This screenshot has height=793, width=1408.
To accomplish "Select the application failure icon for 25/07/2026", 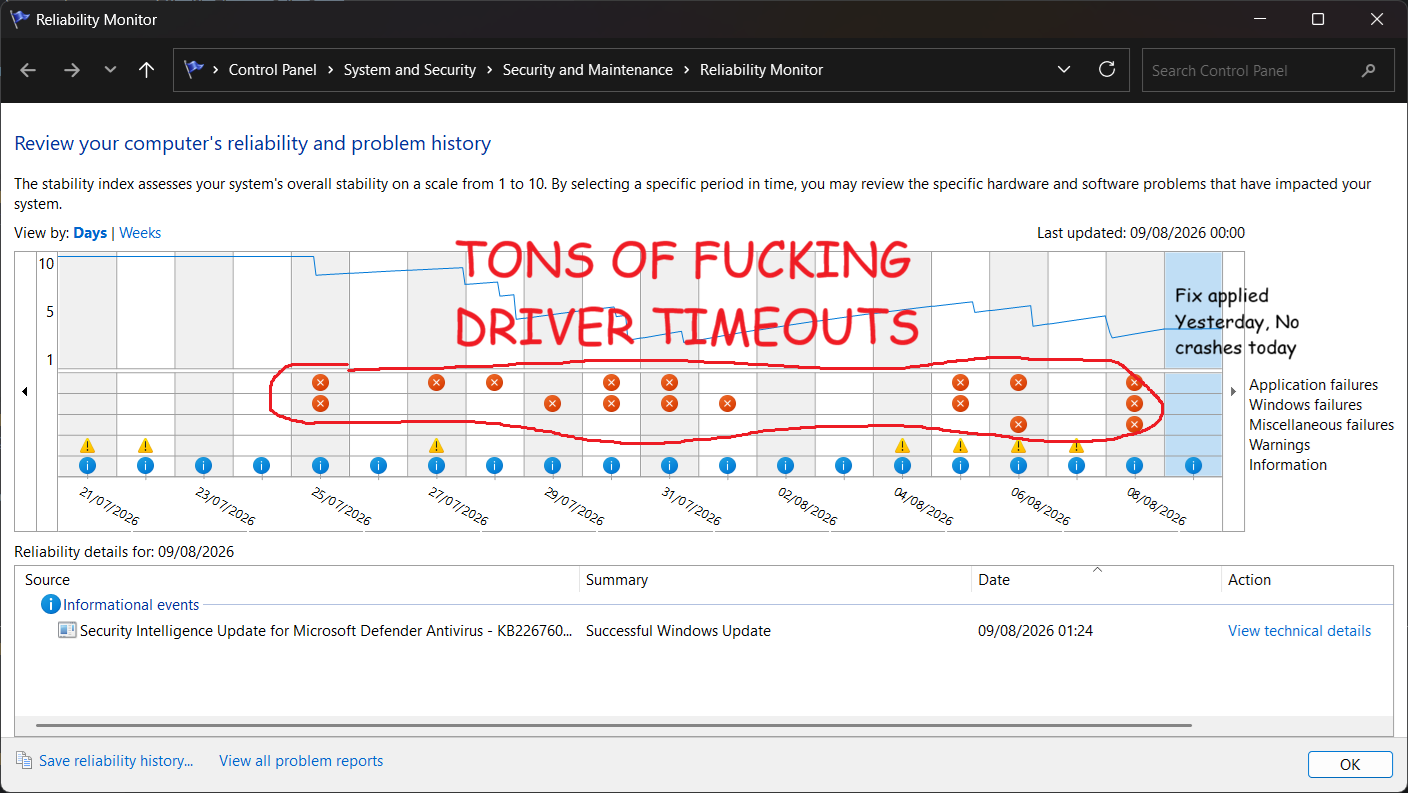I will tap(320, 382).
